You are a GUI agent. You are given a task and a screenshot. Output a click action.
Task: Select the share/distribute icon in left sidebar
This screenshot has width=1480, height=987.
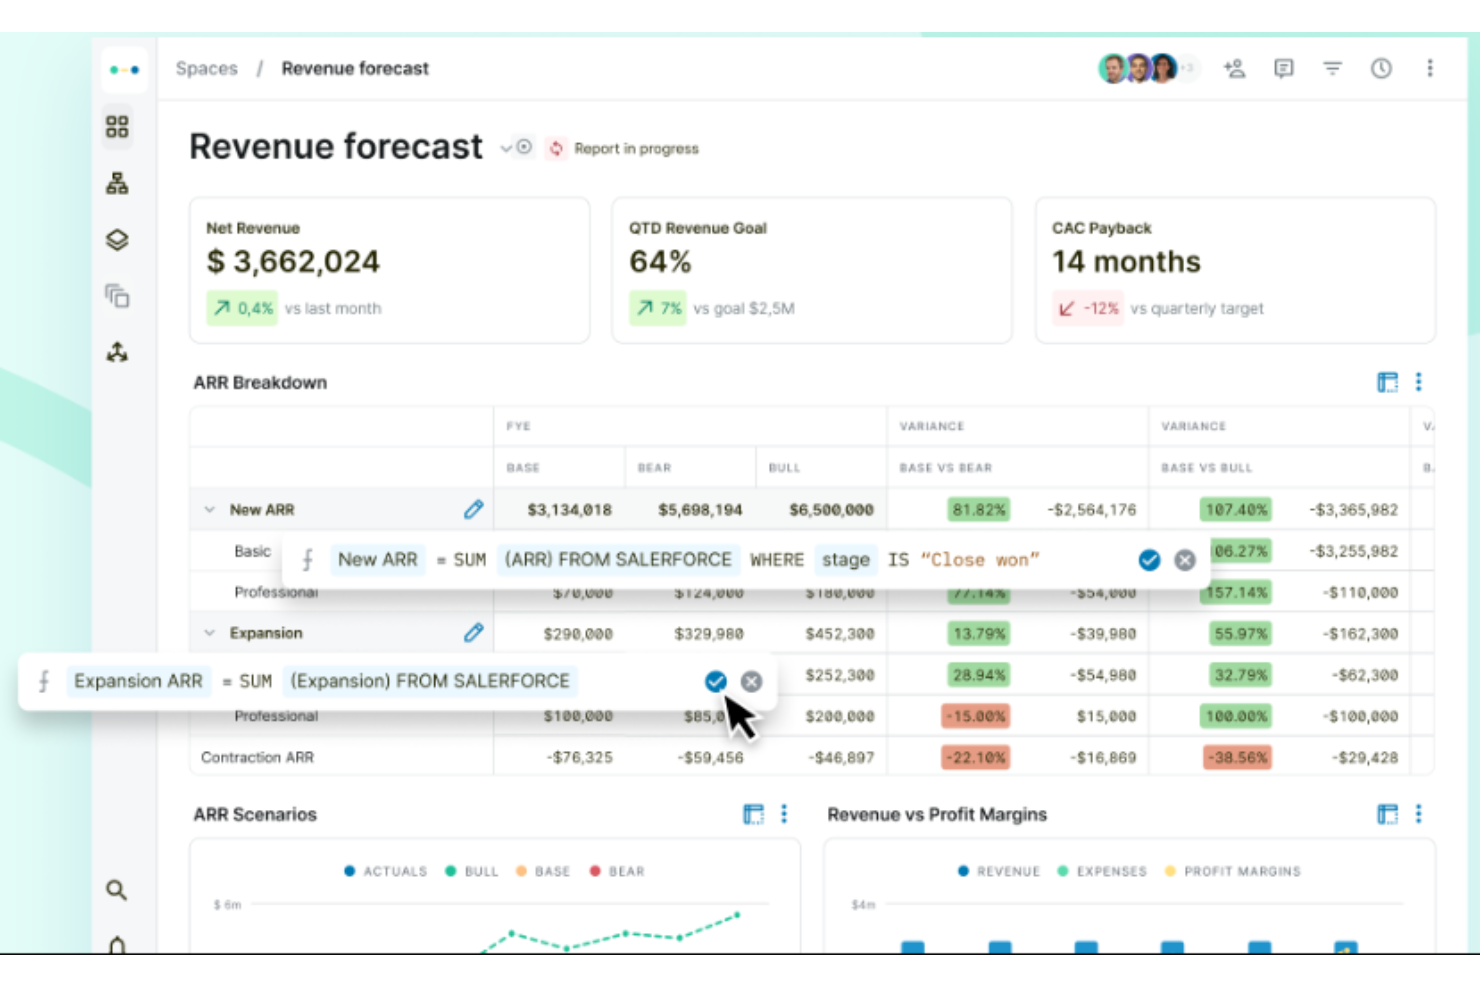(117, 352)
